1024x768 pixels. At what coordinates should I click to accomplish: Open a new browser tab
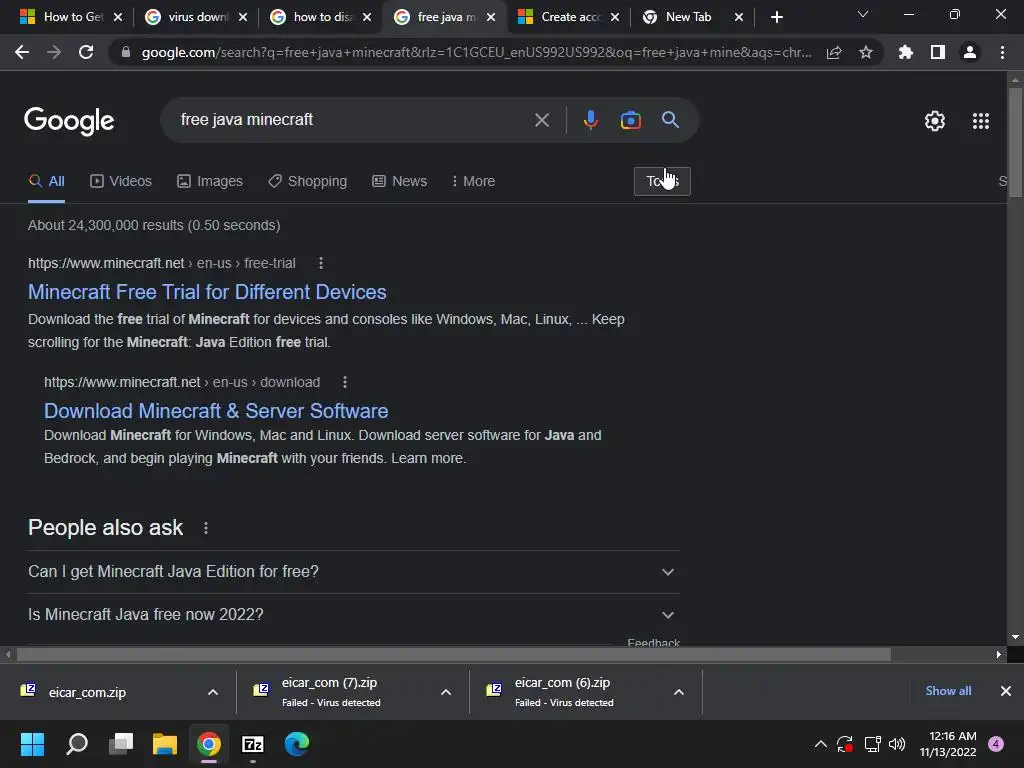pos(776,17)
